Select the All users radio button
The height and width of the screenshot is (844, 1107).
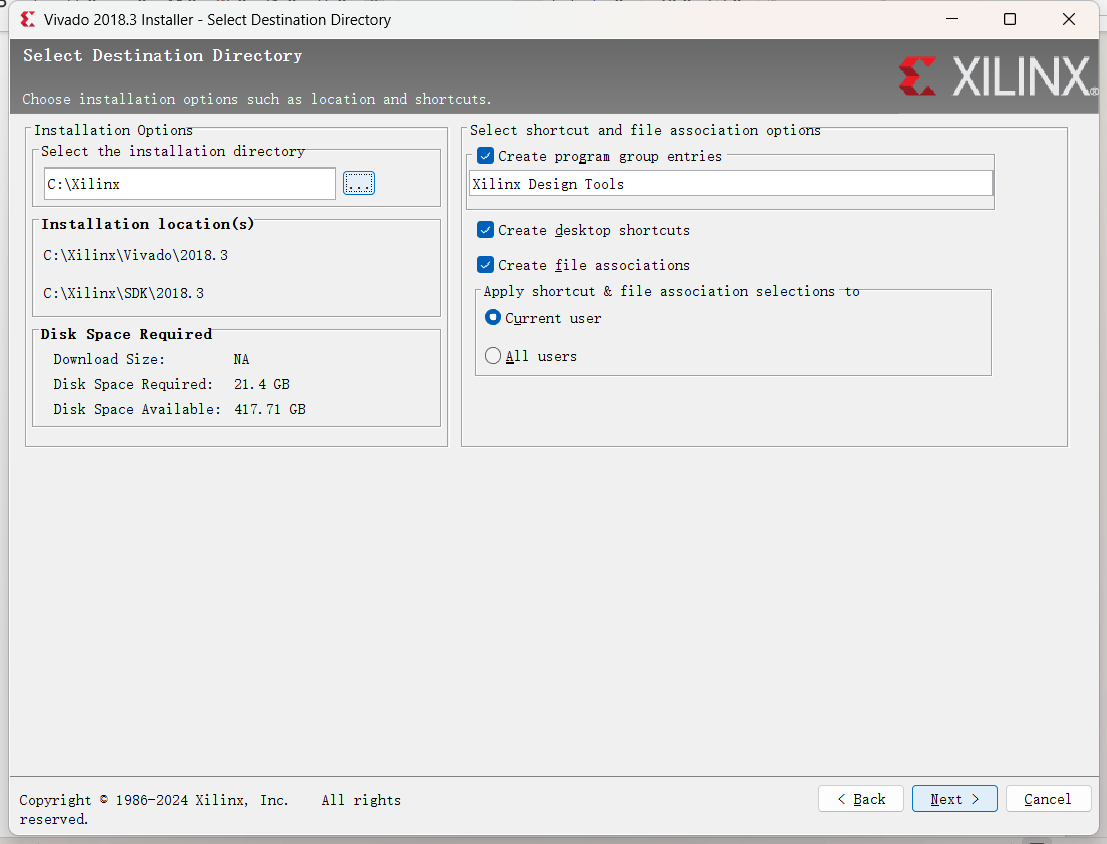click(493, 355)
